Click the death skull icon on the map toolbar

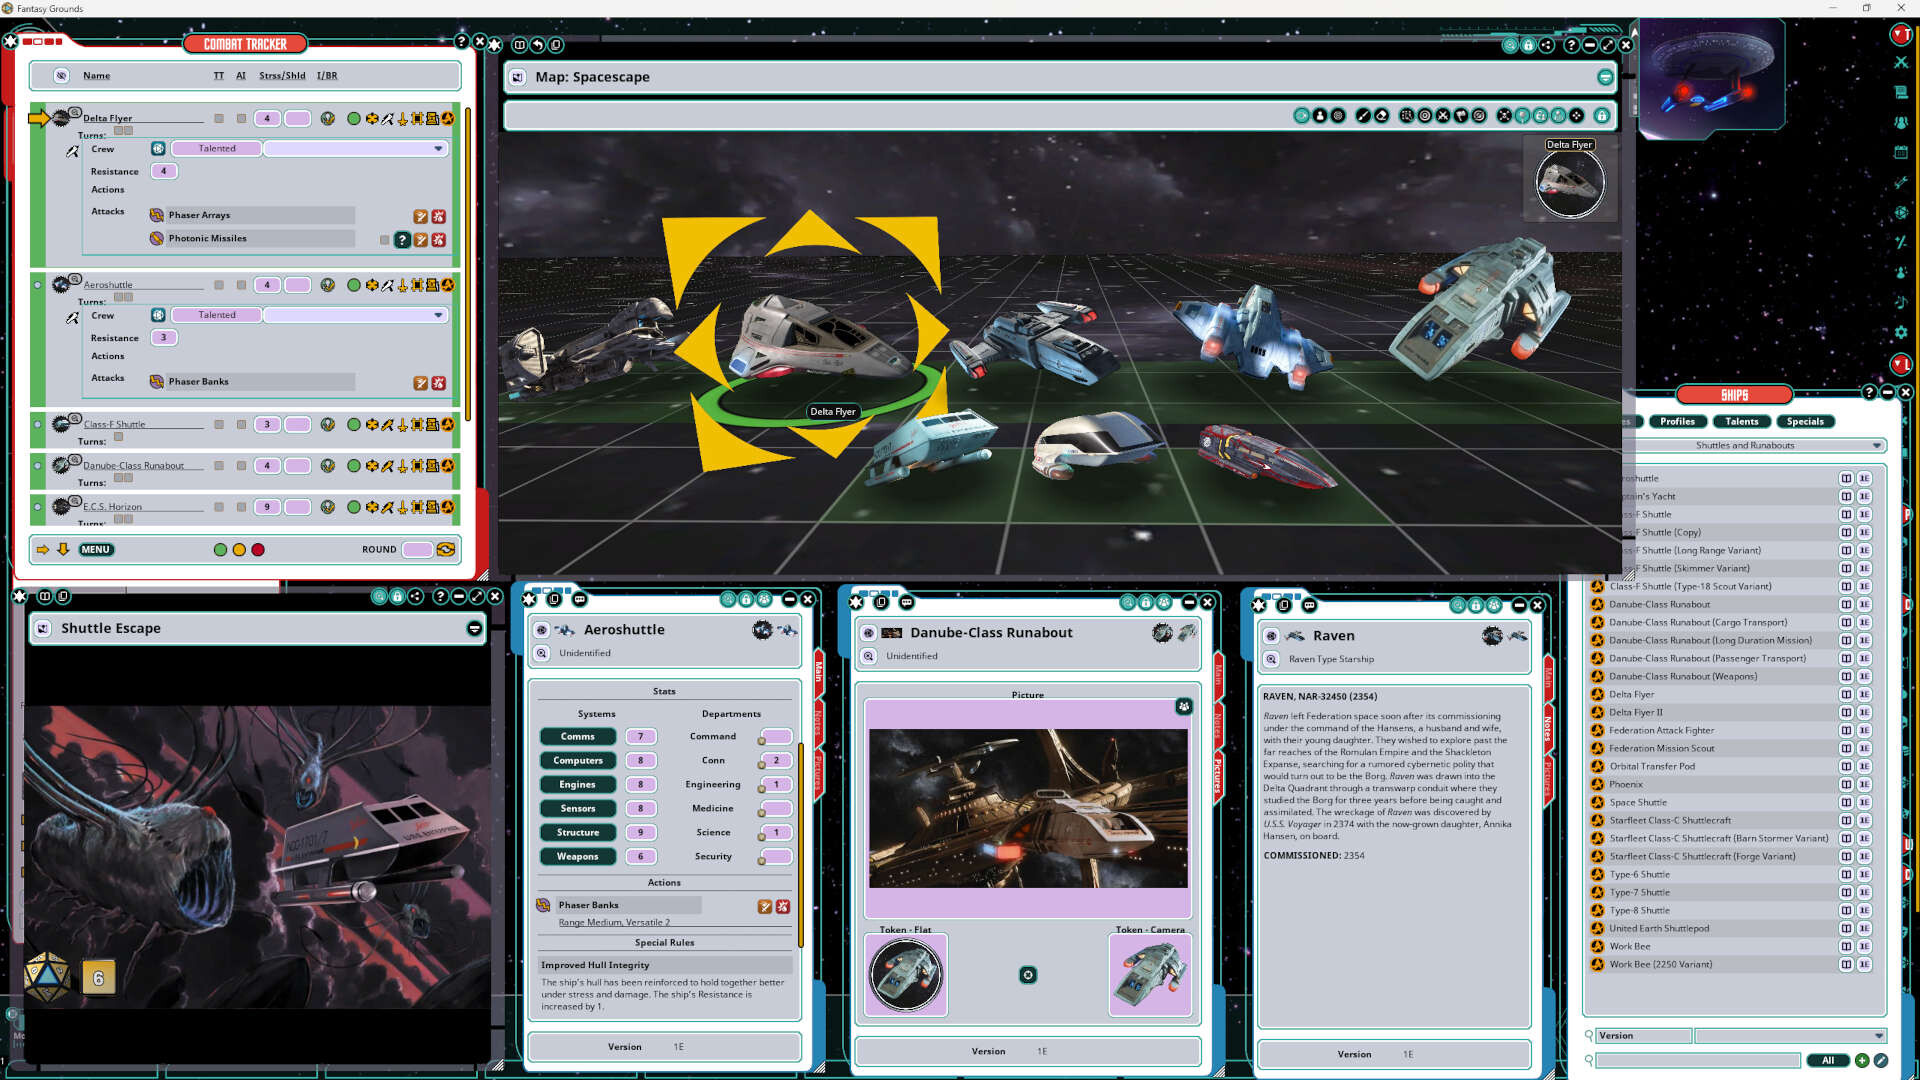(x=1503, y=116)
